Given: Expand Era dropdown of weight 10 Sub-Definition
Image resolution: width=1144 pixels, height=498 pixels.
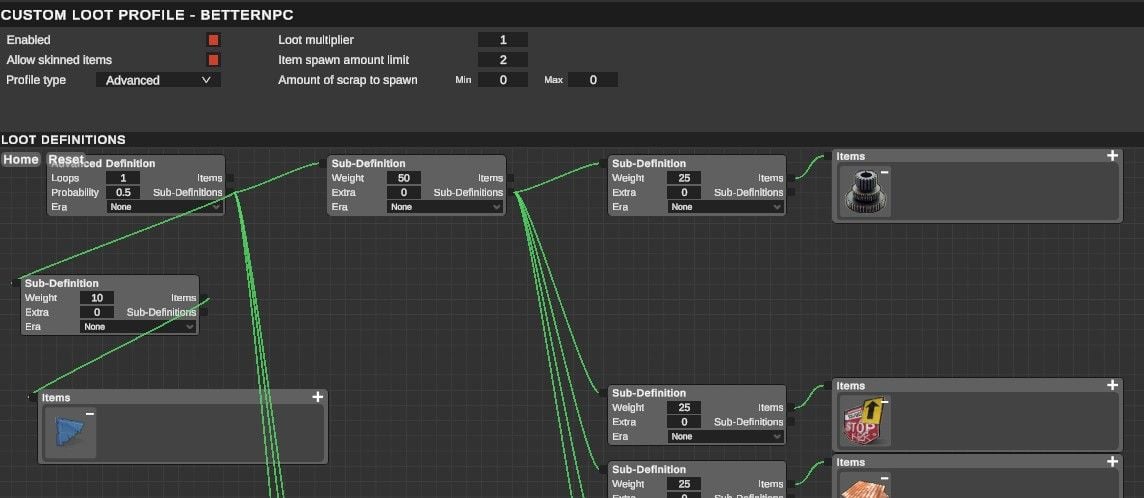Looking at the screenshot, I should point(138,327).
